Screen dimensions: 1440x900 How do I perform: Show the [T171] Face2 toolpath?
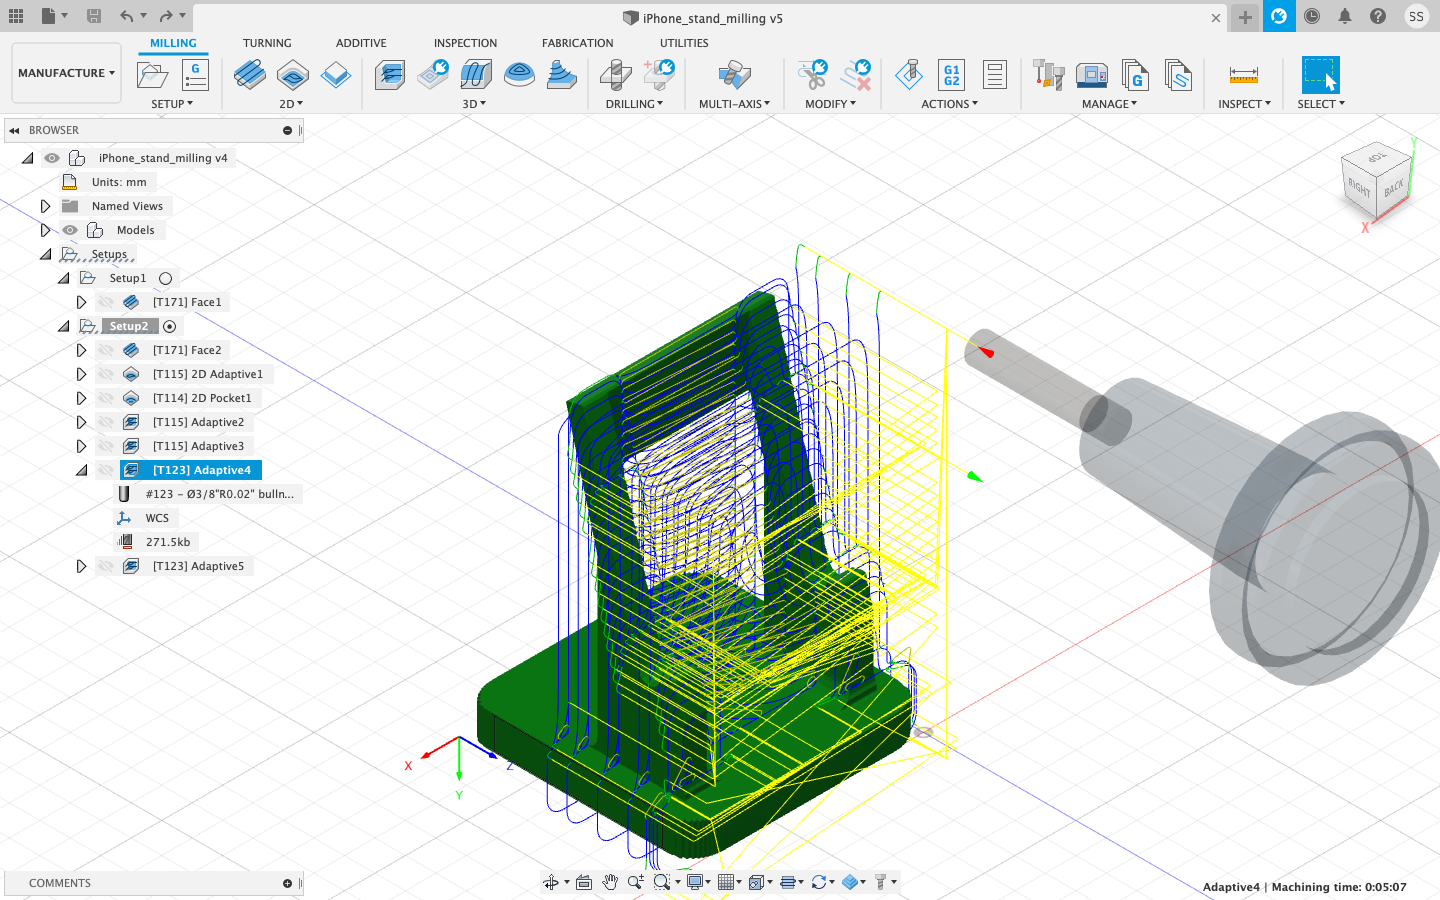pos(106,350)
